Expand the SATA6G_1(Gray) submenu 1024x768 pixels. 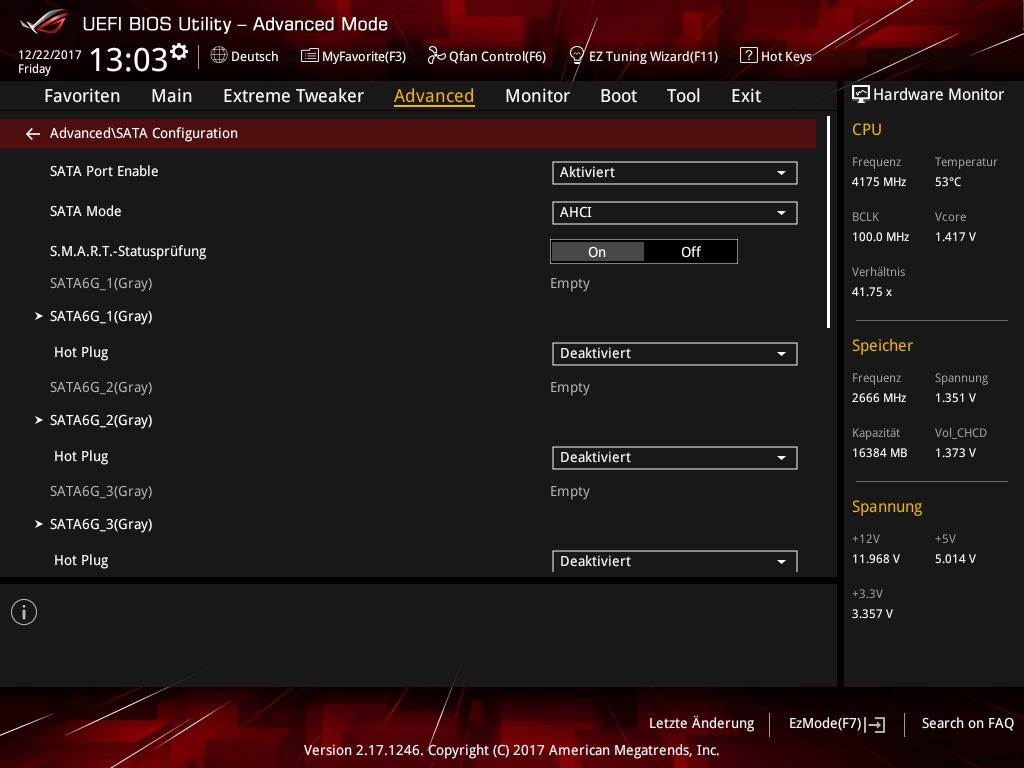(101, 316)
